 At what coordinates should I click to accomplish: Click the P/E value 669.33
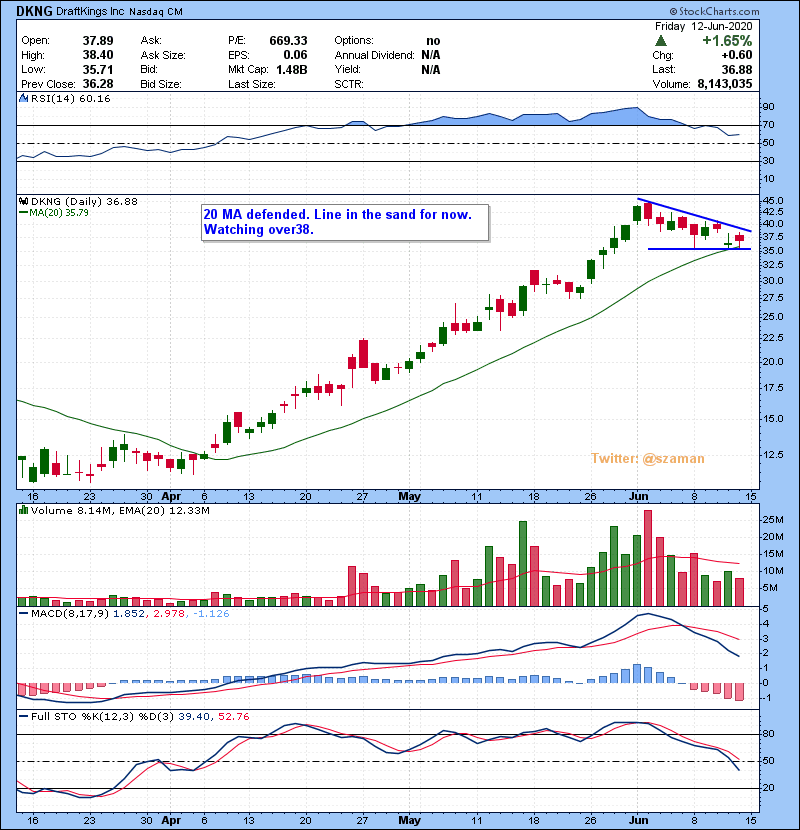[288, 41]
